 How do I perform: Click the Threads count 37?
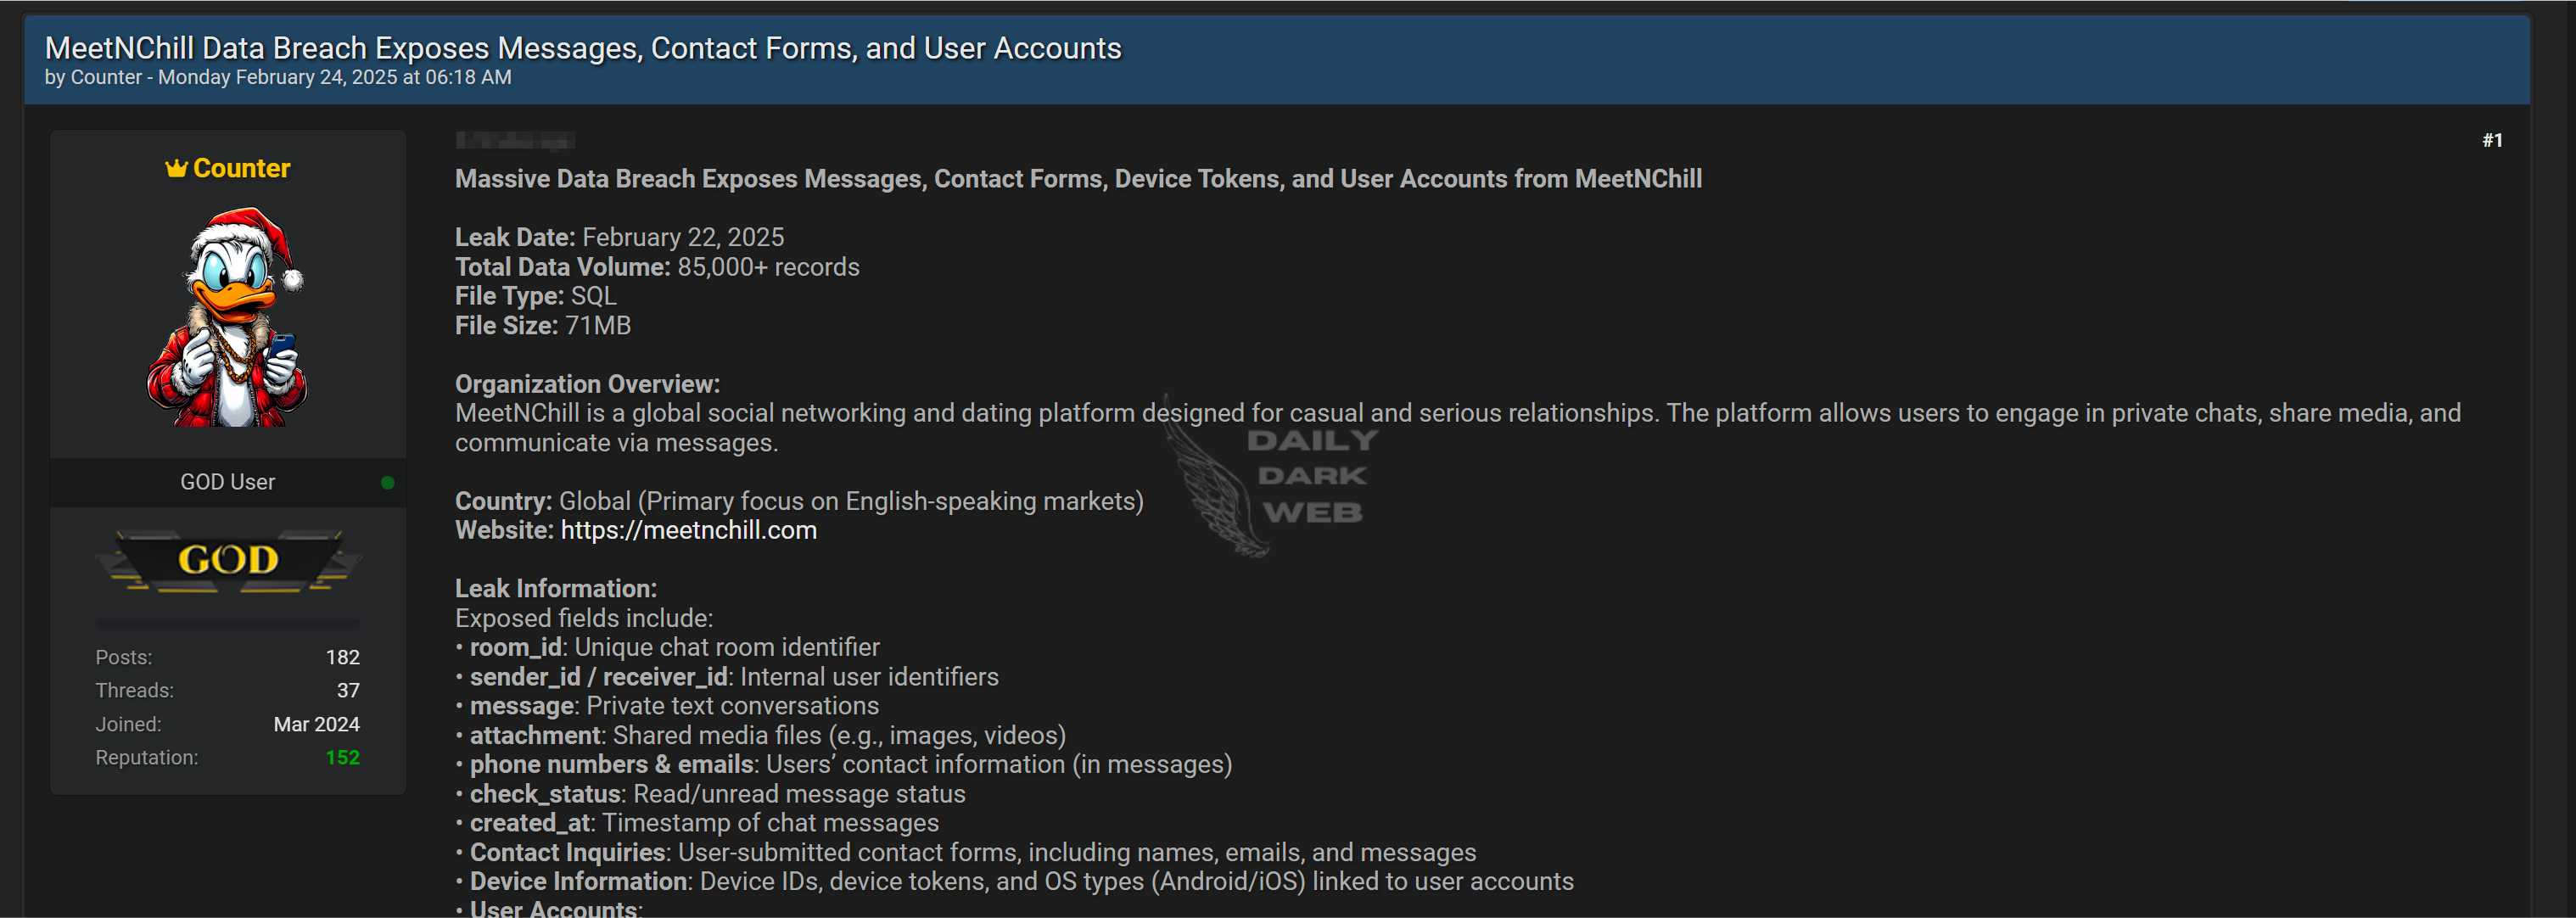coord(348,691)
